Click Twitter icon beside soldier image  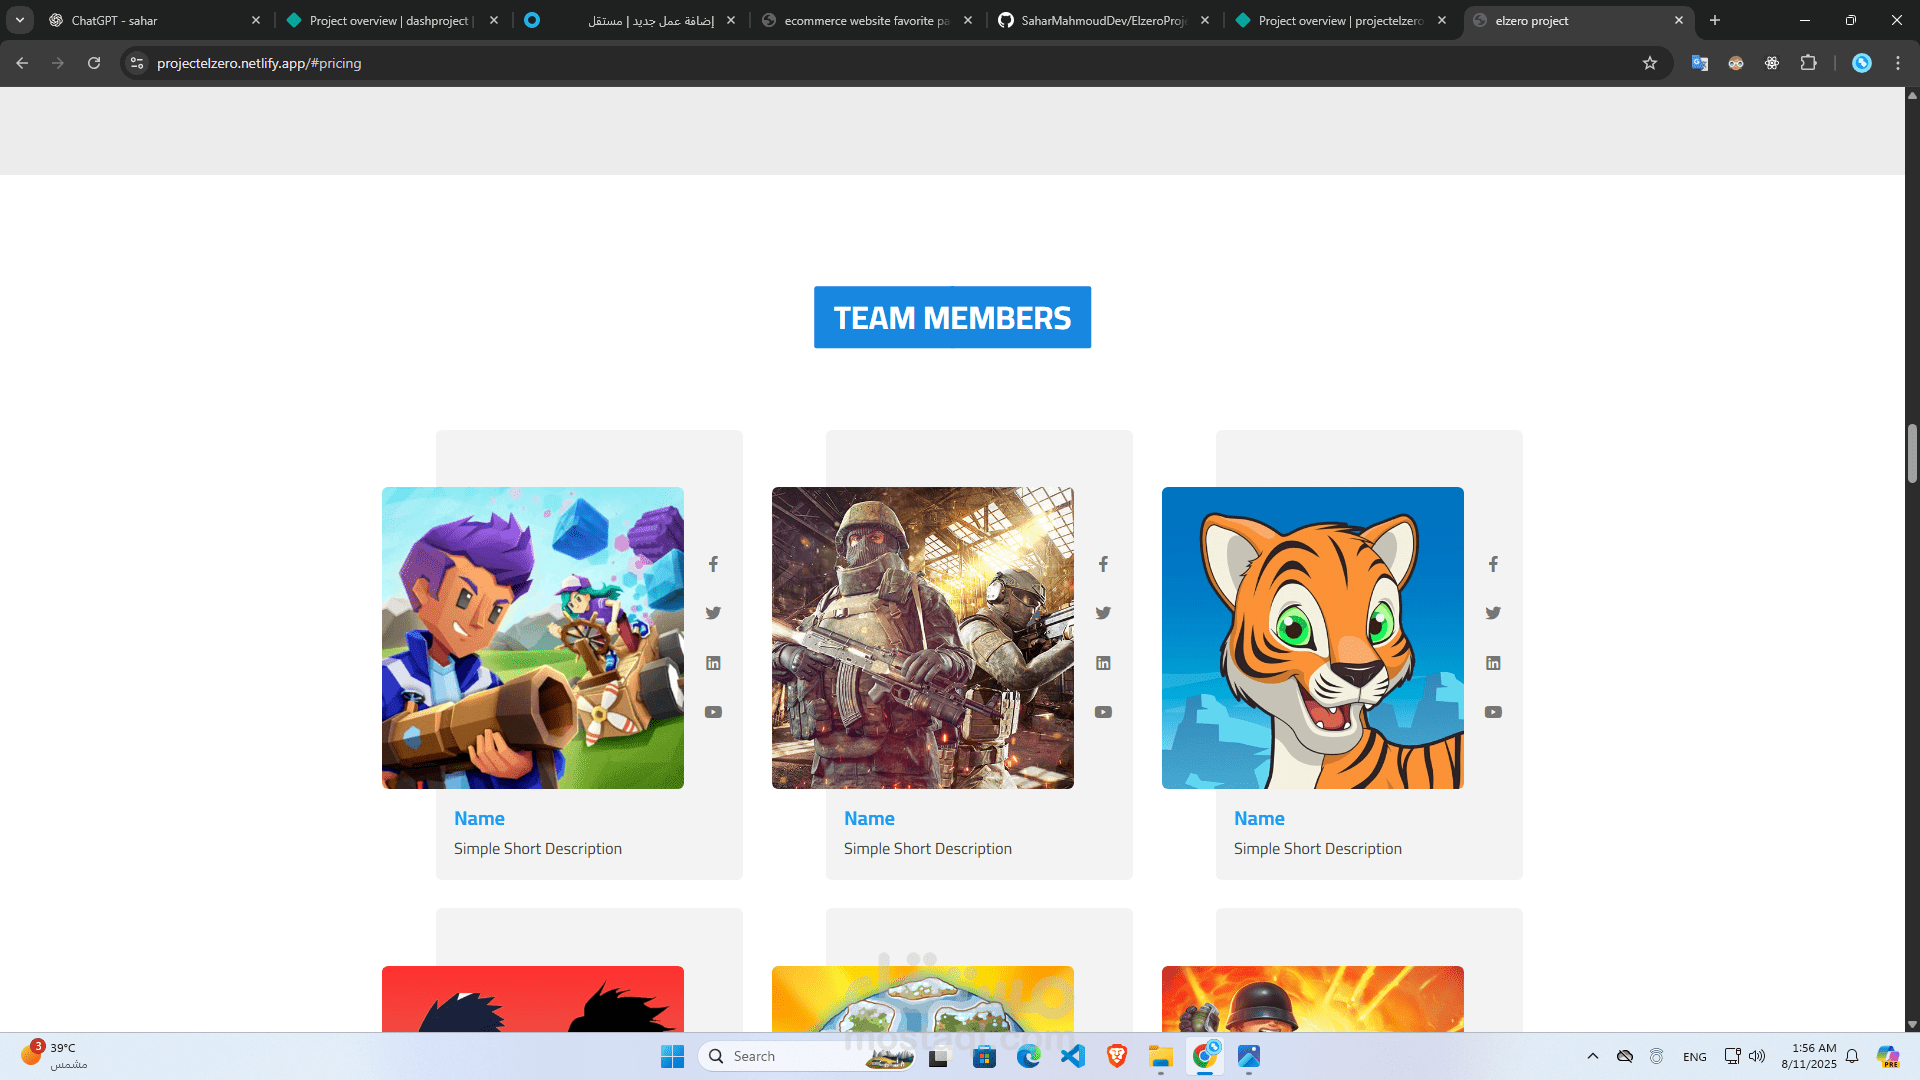point(1103,613)
